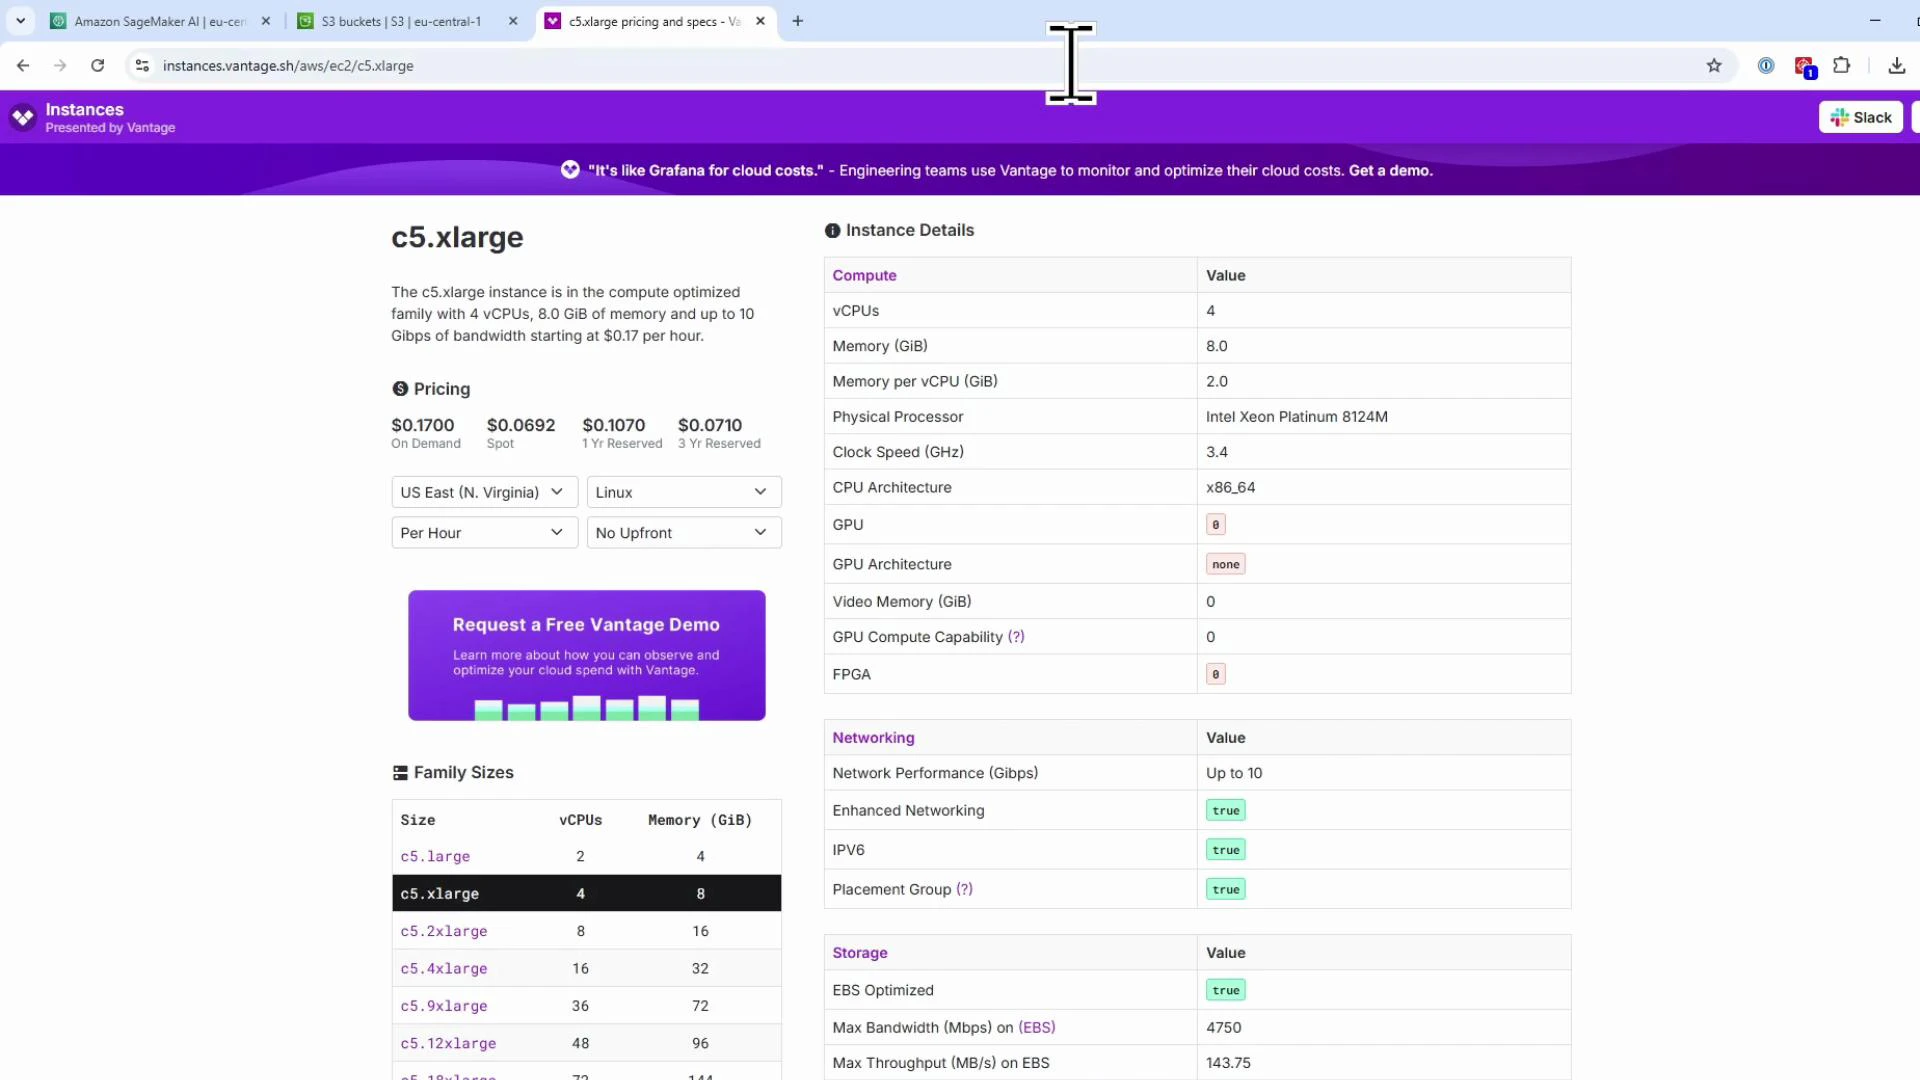Open the 1Password extension icon
This screenshot has height=1080, width=1920.
1766,65
